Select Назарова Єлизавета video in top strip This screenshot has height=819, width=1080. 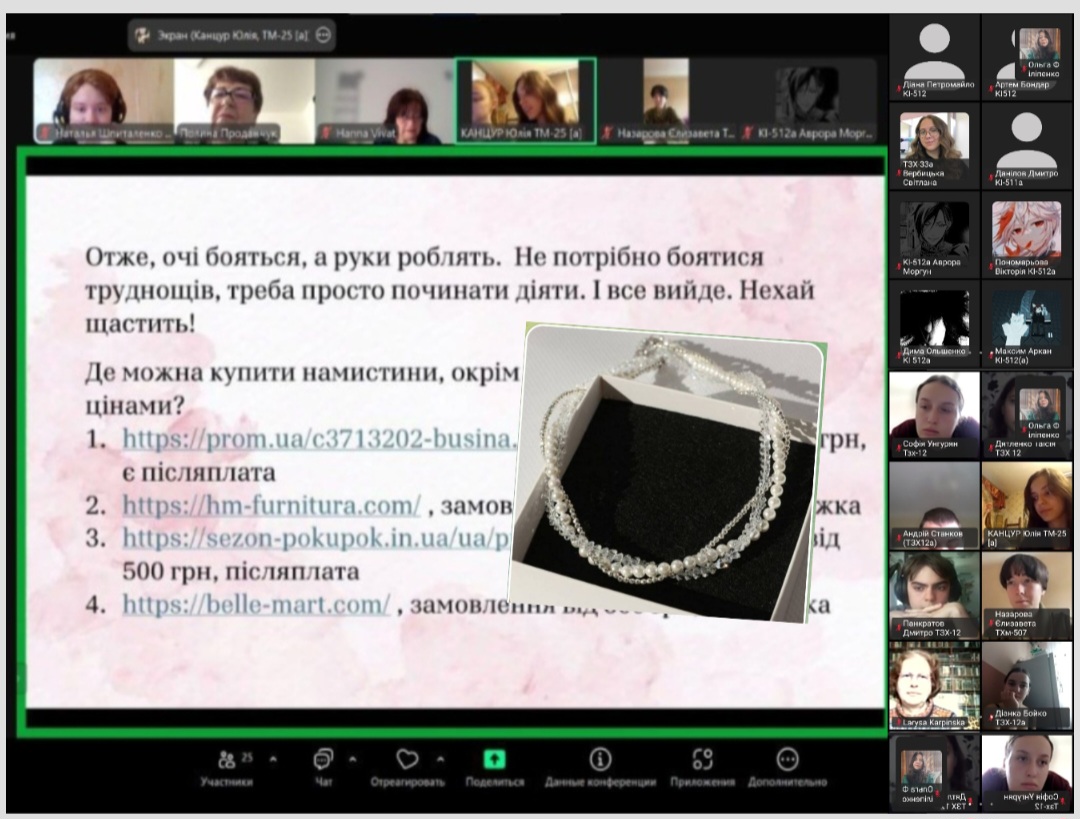click(666, 101)
